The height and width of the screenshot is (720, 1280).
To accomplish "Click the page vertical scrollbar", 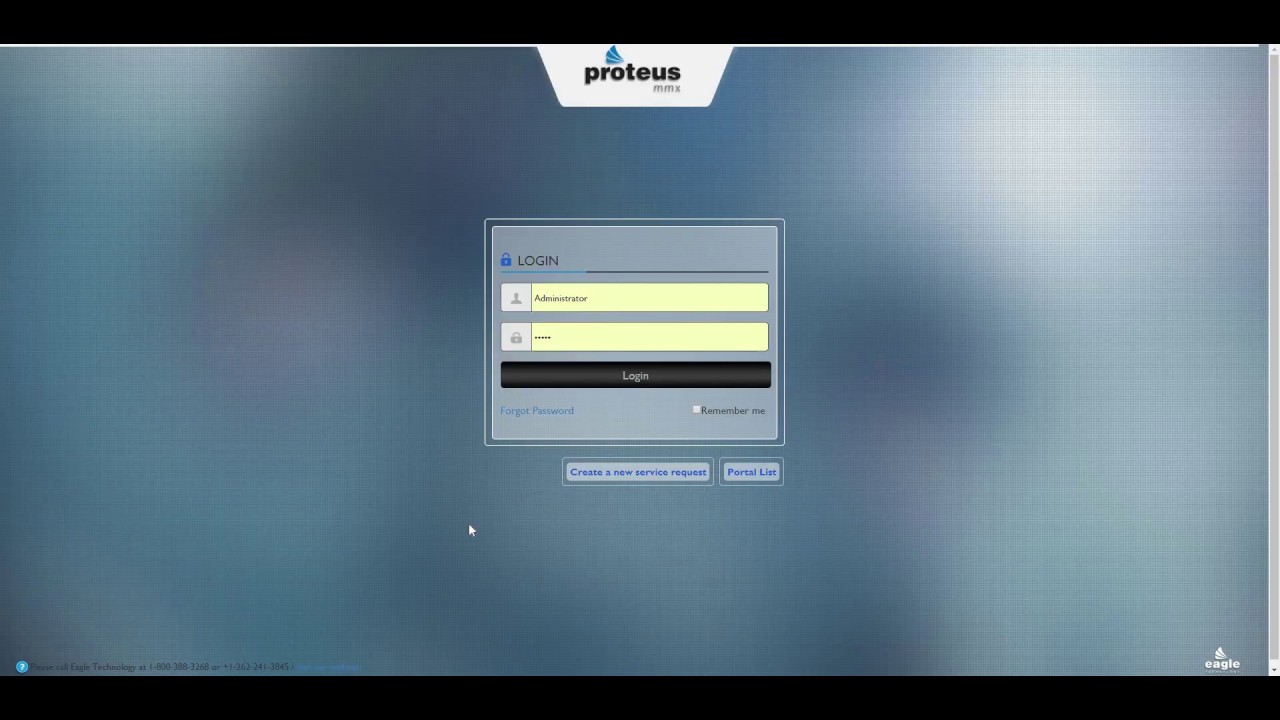I will (x=1273, y=360).
